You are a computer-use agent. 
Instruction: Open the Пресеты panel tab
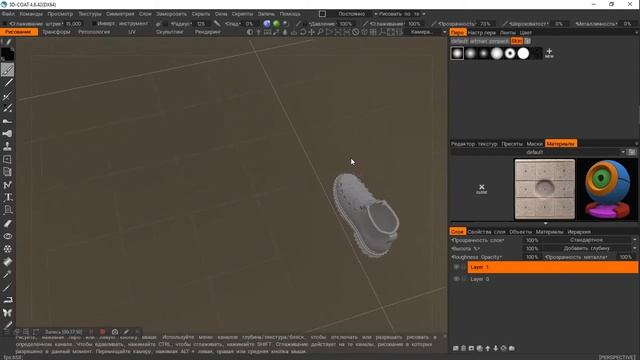(x=512, y=144)
